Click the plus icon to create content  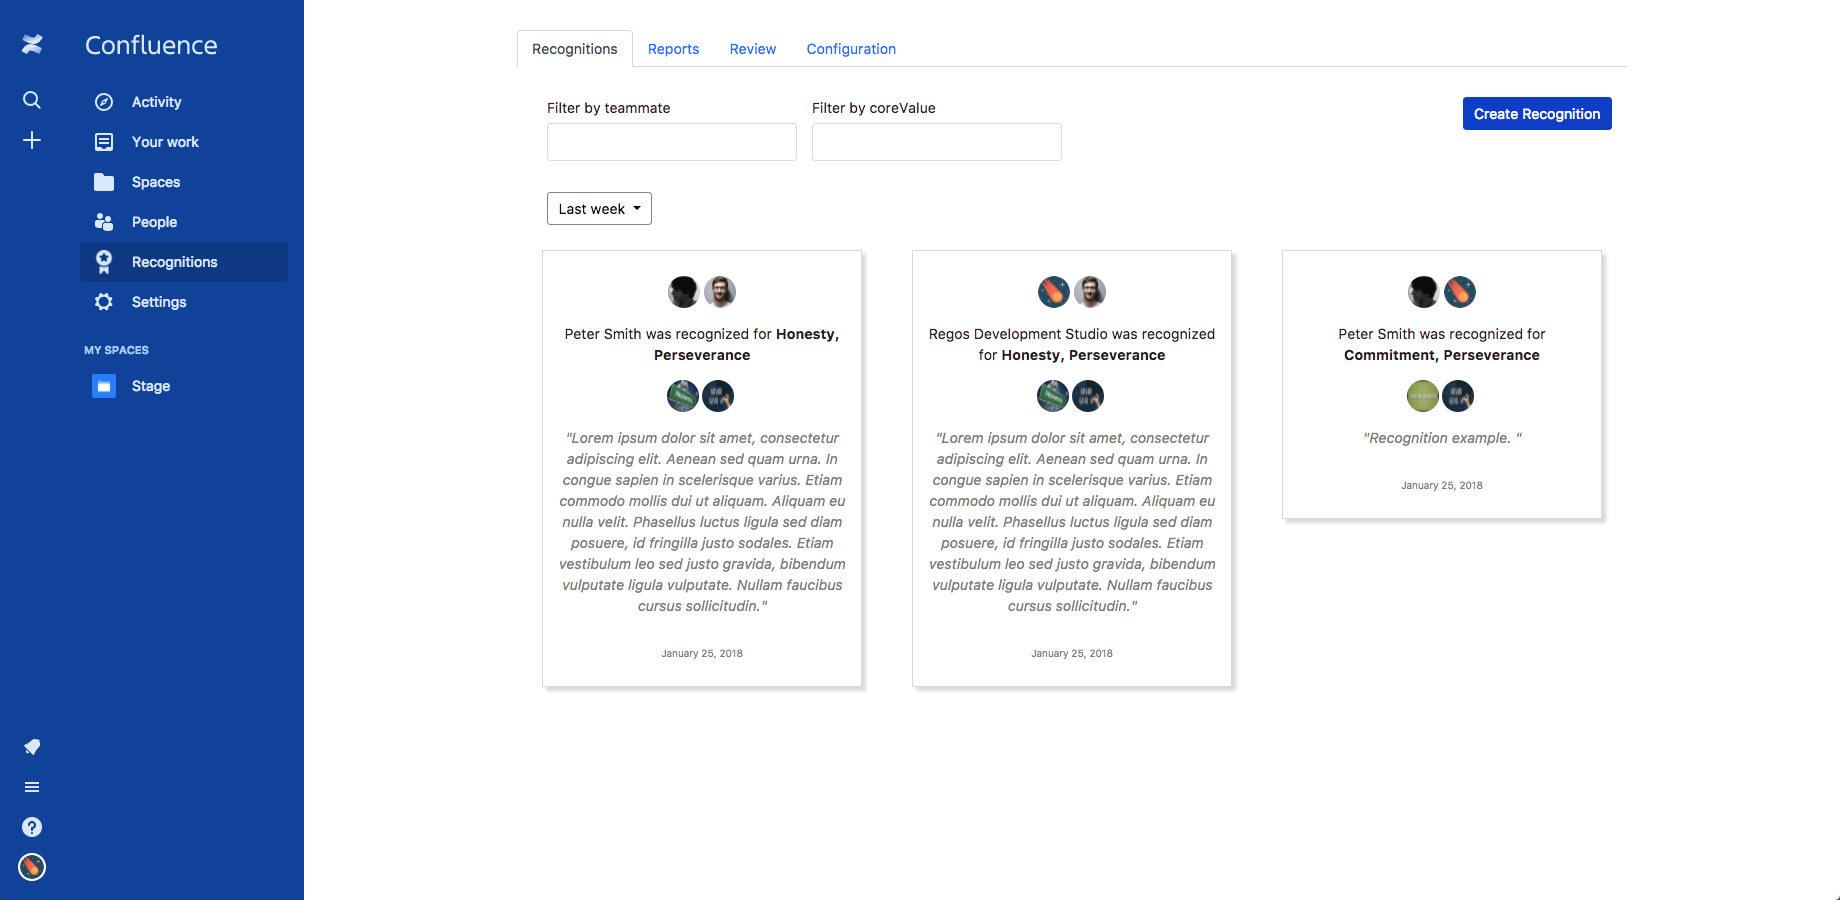coord(31,140)
